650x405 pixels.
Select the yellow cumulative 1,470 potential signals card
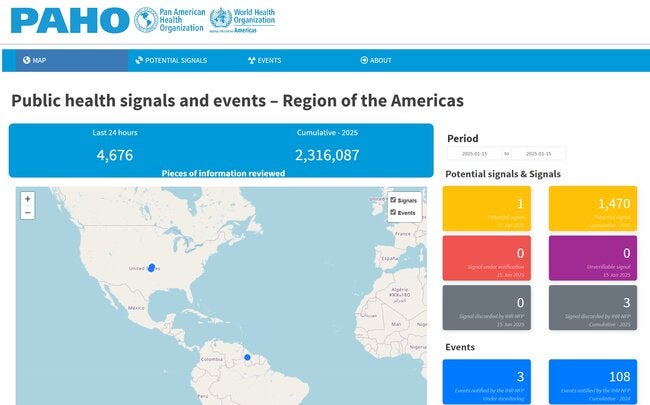[x=592, y=209]
